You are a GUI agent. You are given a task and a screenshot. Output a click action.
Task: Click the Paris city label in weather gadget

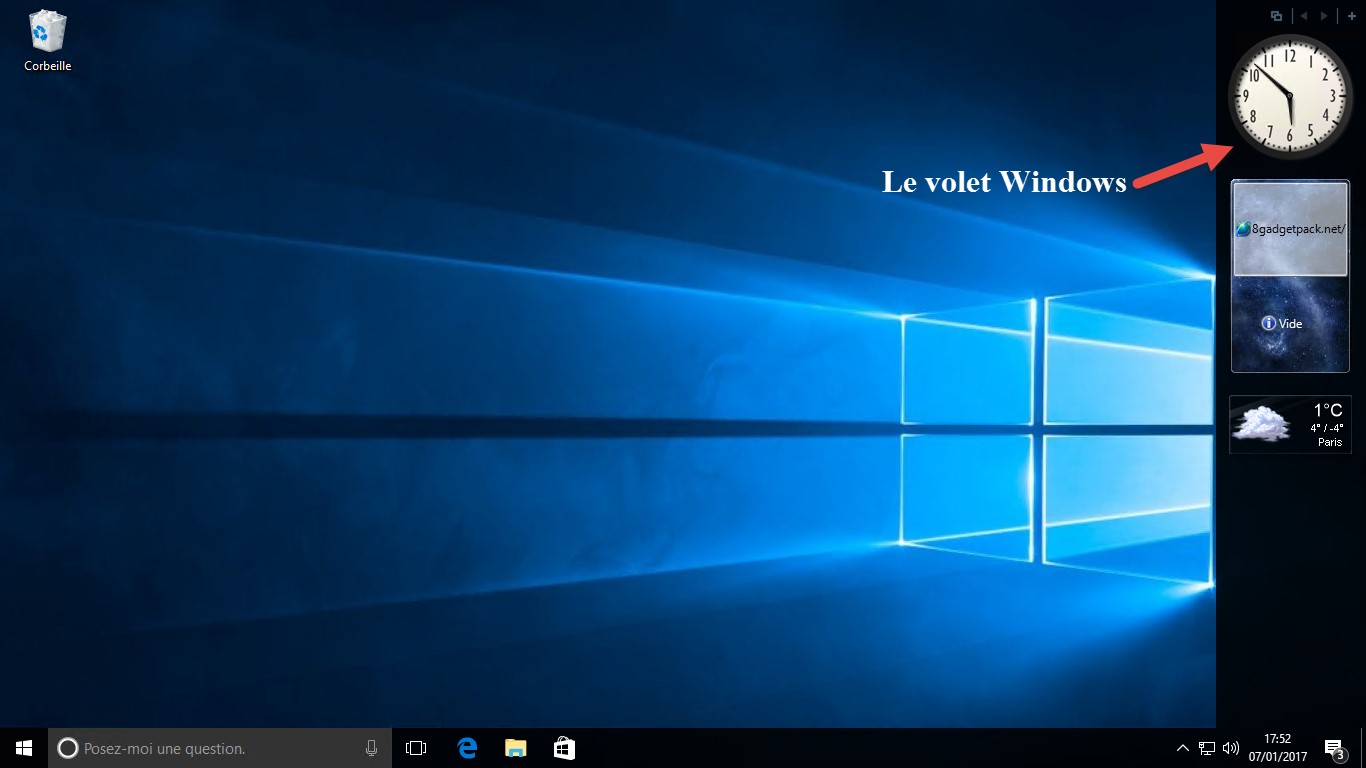(x=1330, y=442)
